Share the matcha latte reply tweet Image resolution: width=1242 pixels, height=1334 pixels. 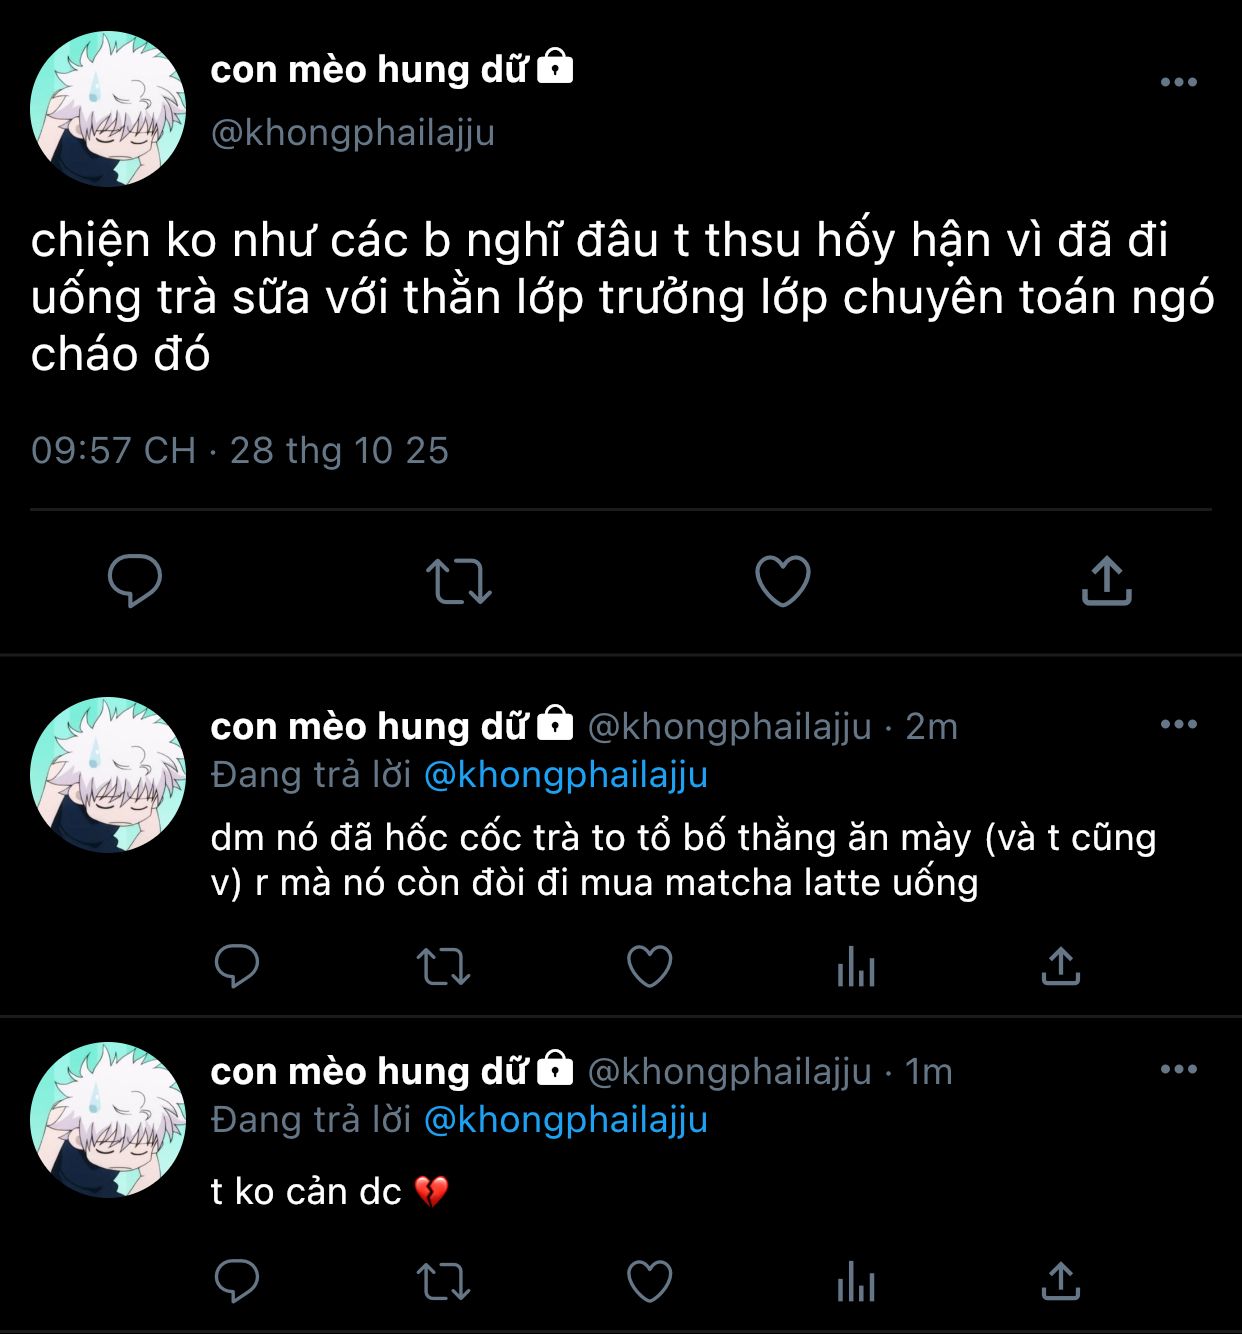(1061, 966)
